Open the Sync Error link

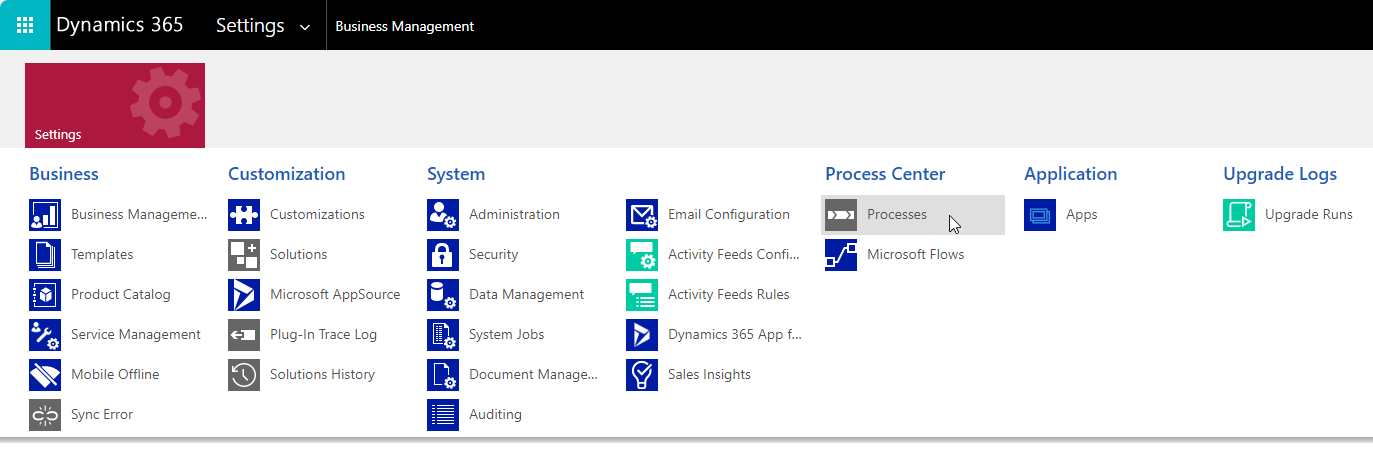[102, 414]
